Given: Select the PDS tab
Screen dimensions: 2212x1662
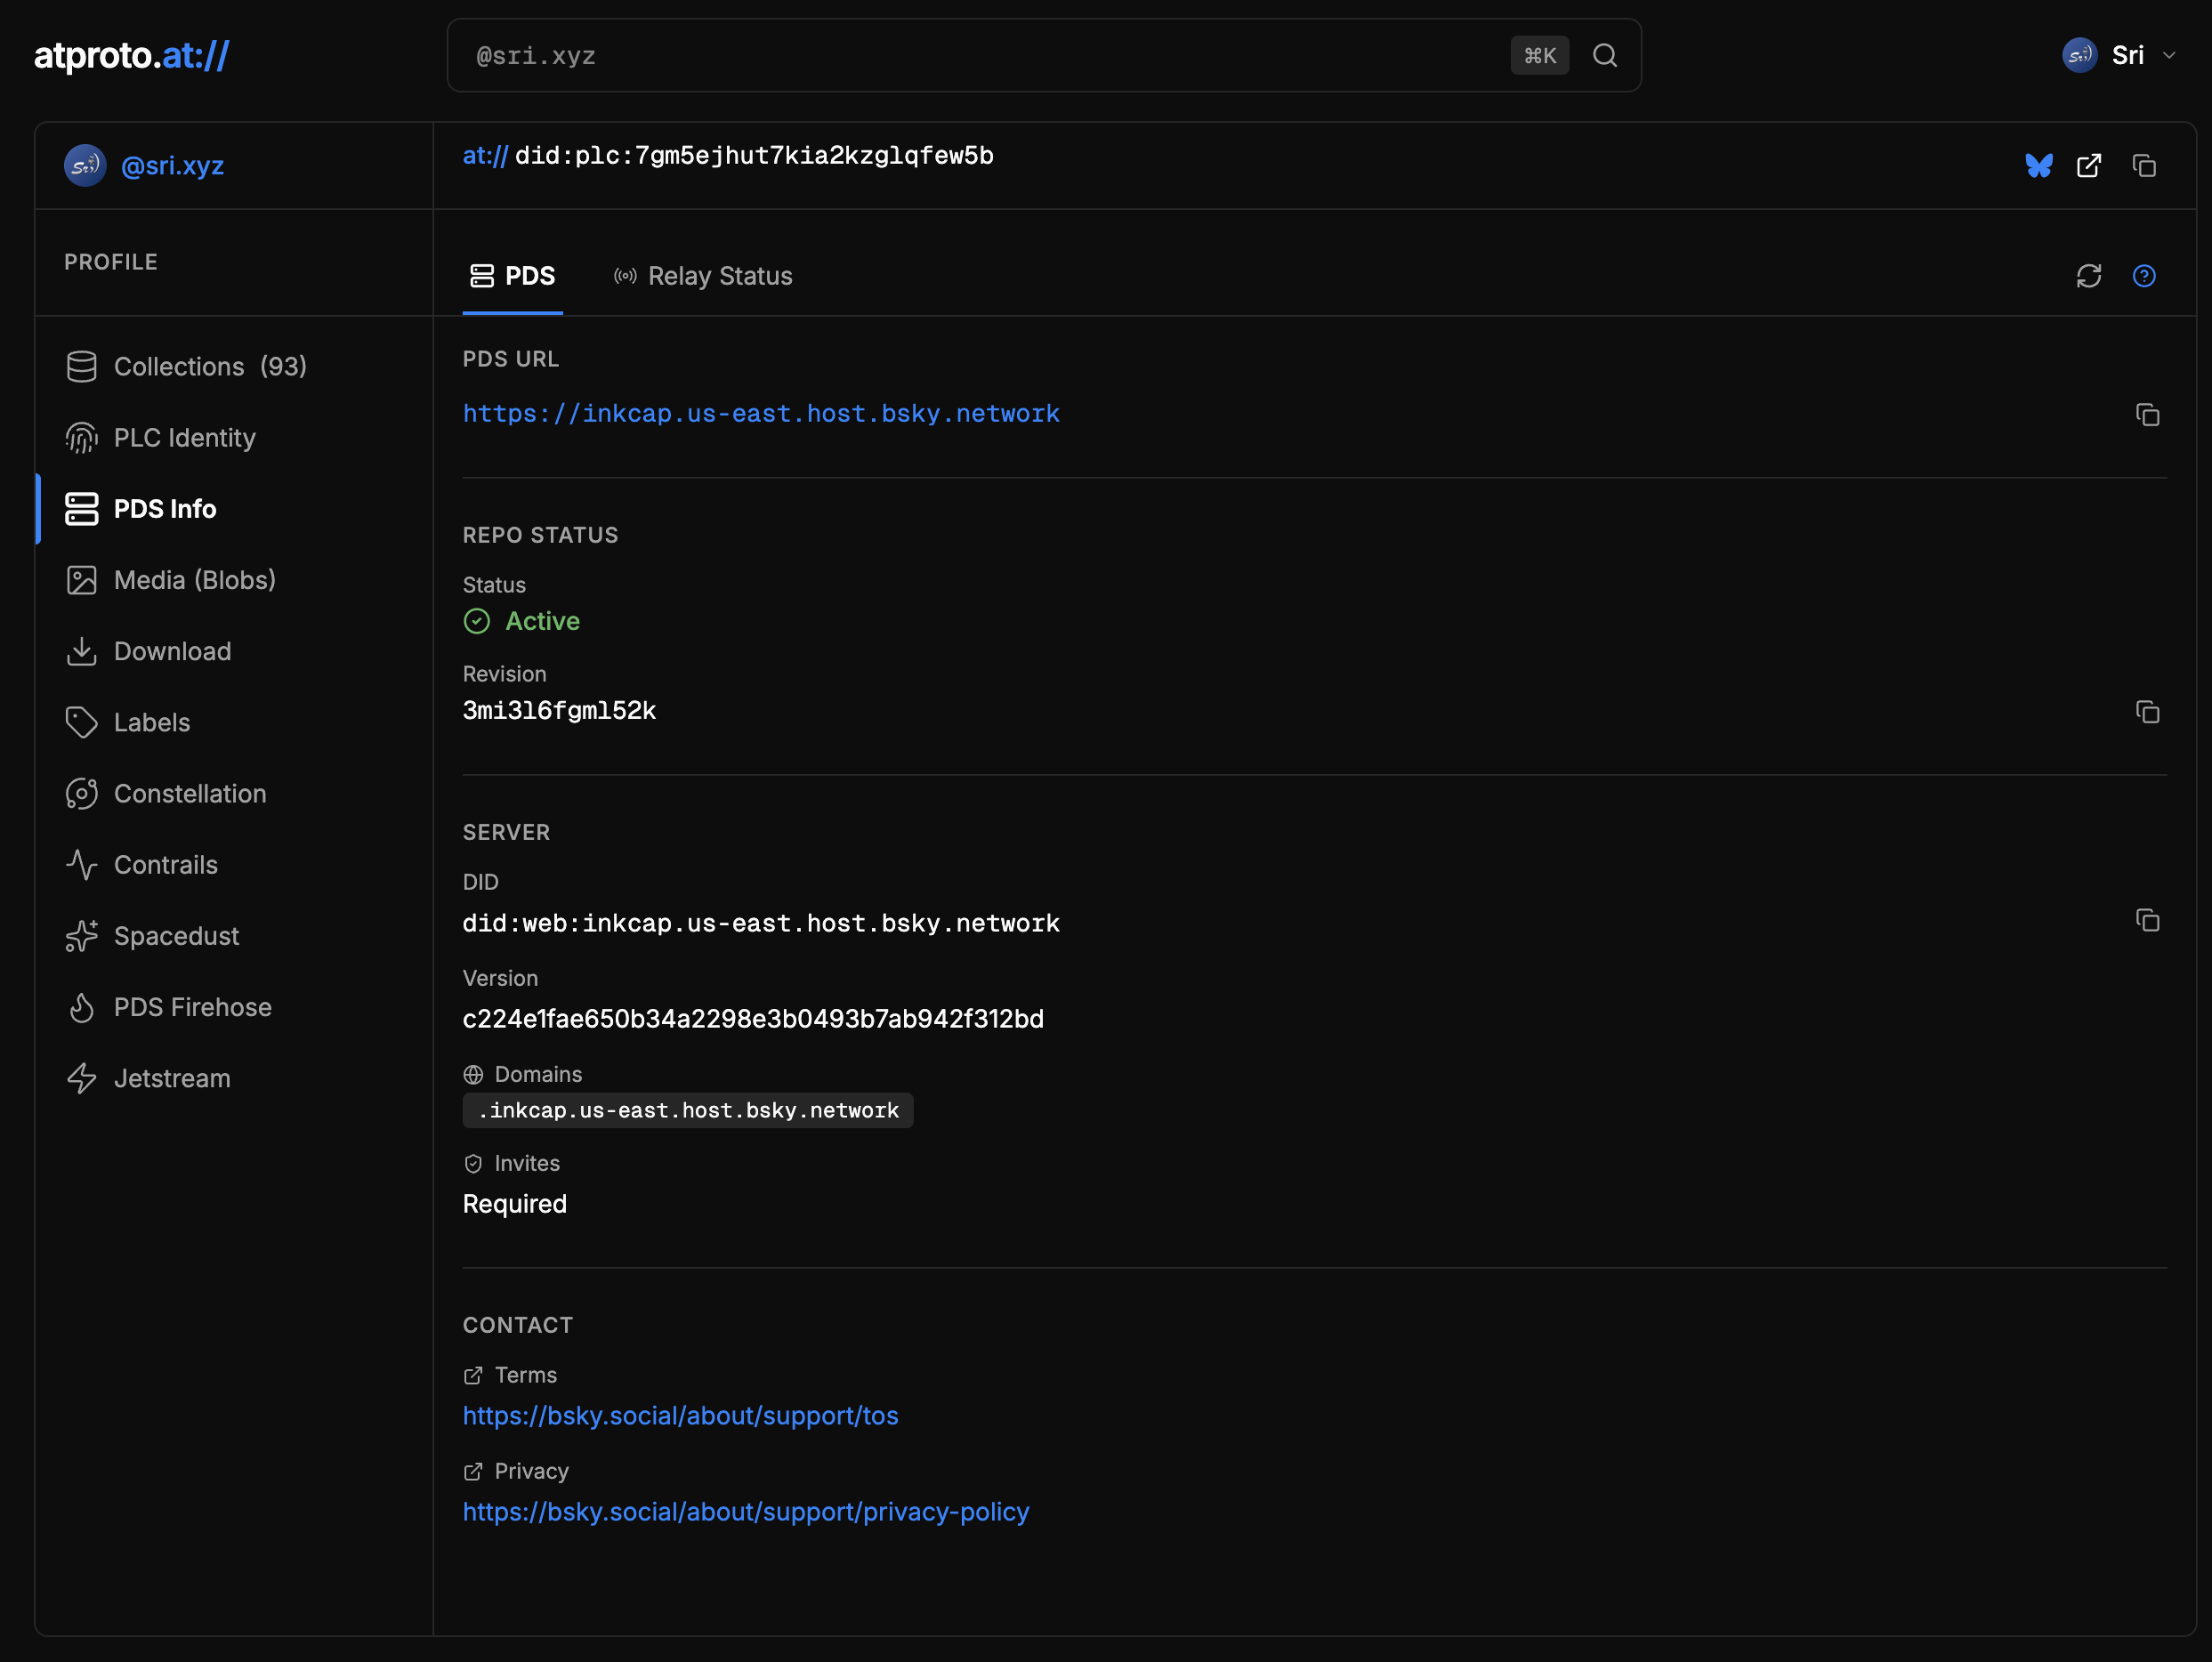Looking at the screenshot, I should tap(513, 276).
